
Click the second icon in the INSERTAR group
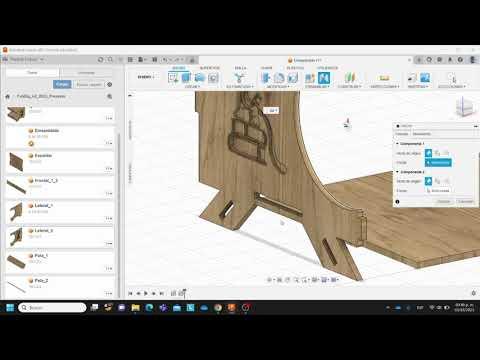425,78
